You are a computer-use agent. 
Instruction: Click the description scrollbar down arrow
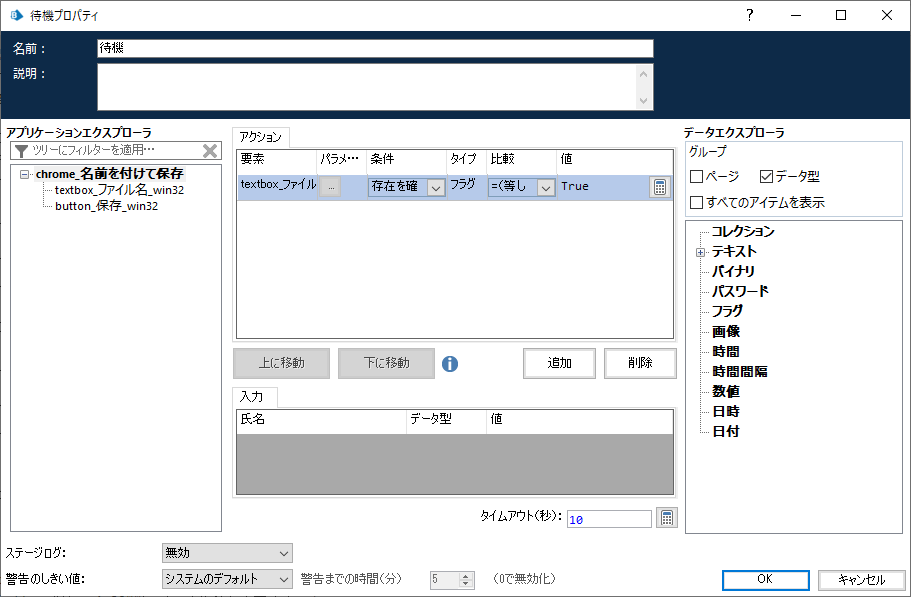pos(643,100)
